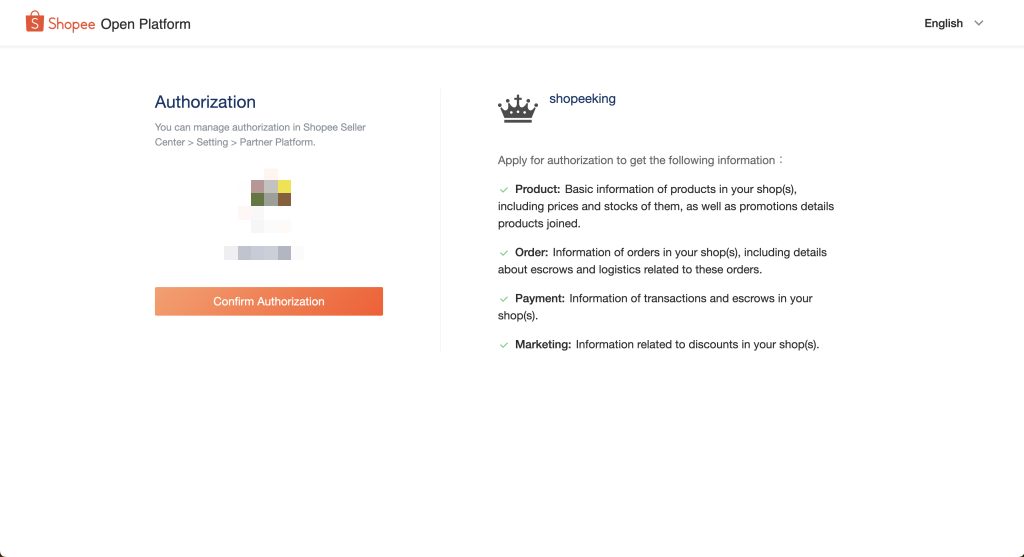Click the green checkmark beside Product
Viewport: 1024px width, 557px height.
click(504, 189)
